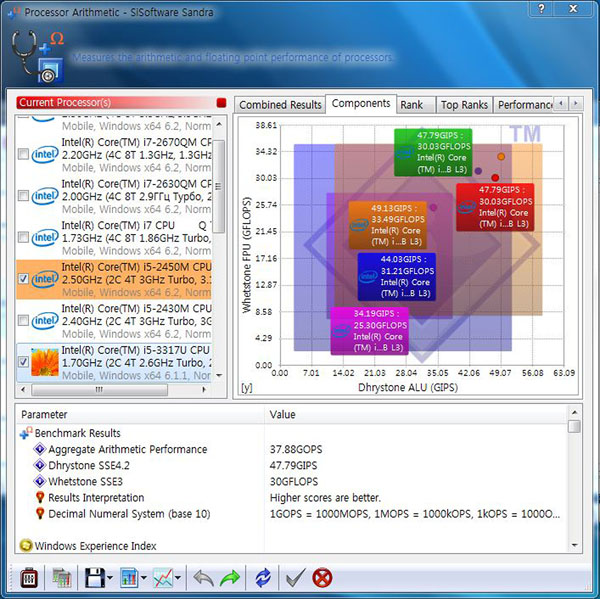Click the Whetstone SSE3 diamond icon
Viewport: 600px width, 599px height.
click(40, 481)
